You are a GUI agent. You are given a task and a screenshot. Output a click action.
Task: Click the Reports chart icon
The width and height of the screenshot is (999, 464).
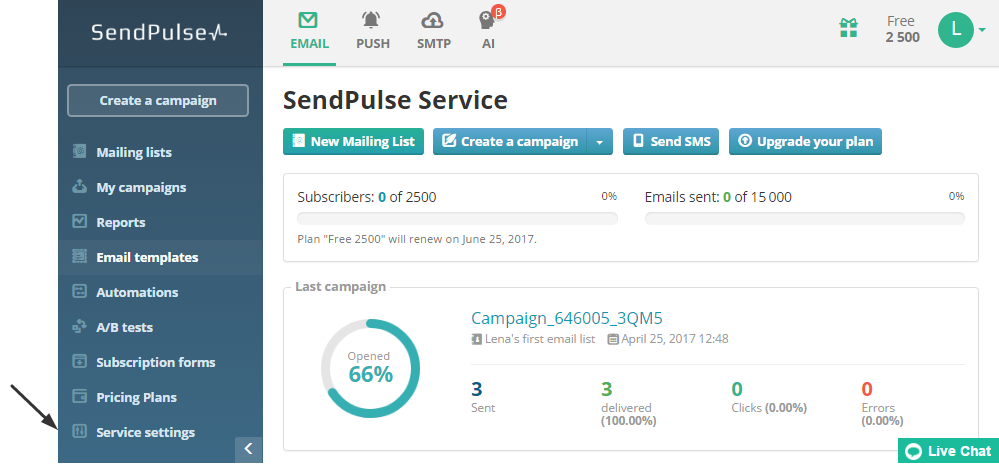(x=79, y=222)
